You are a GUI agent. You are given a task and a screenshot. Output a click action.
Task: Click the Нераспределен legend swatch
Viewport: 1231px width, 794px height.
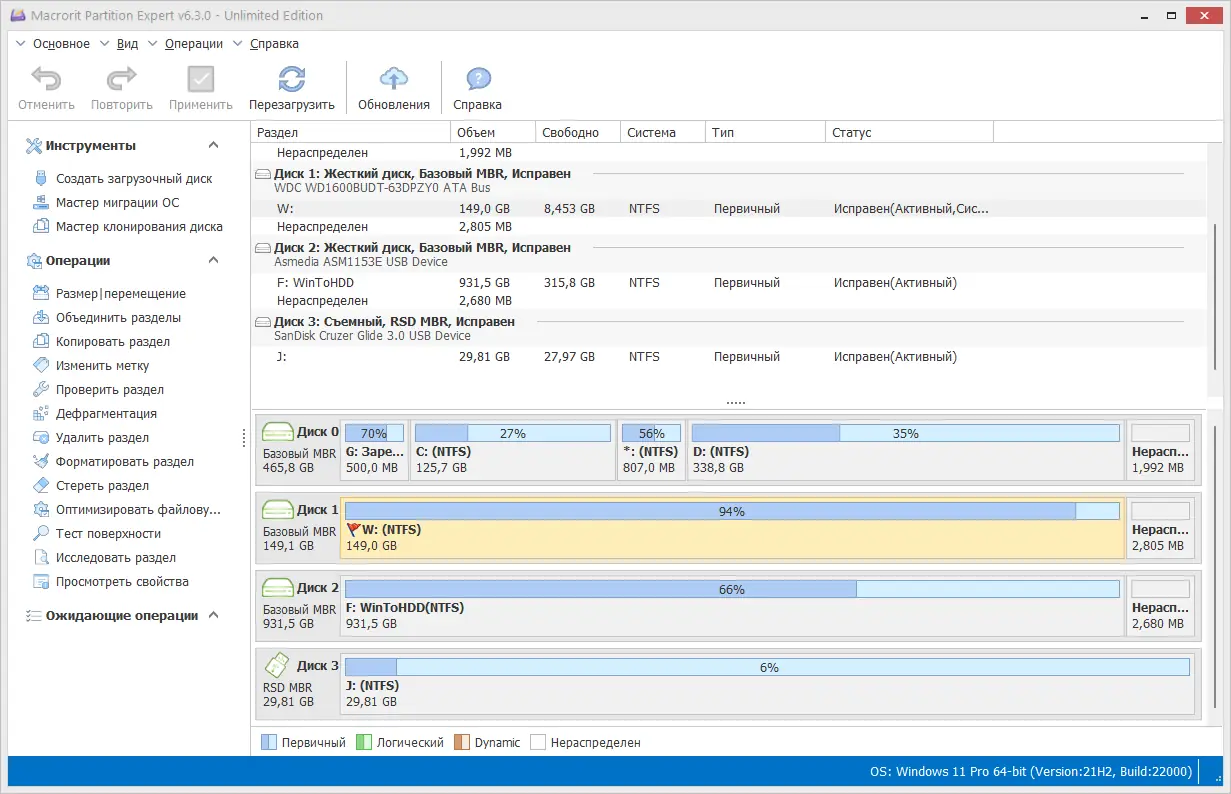(x=537, y=743)
